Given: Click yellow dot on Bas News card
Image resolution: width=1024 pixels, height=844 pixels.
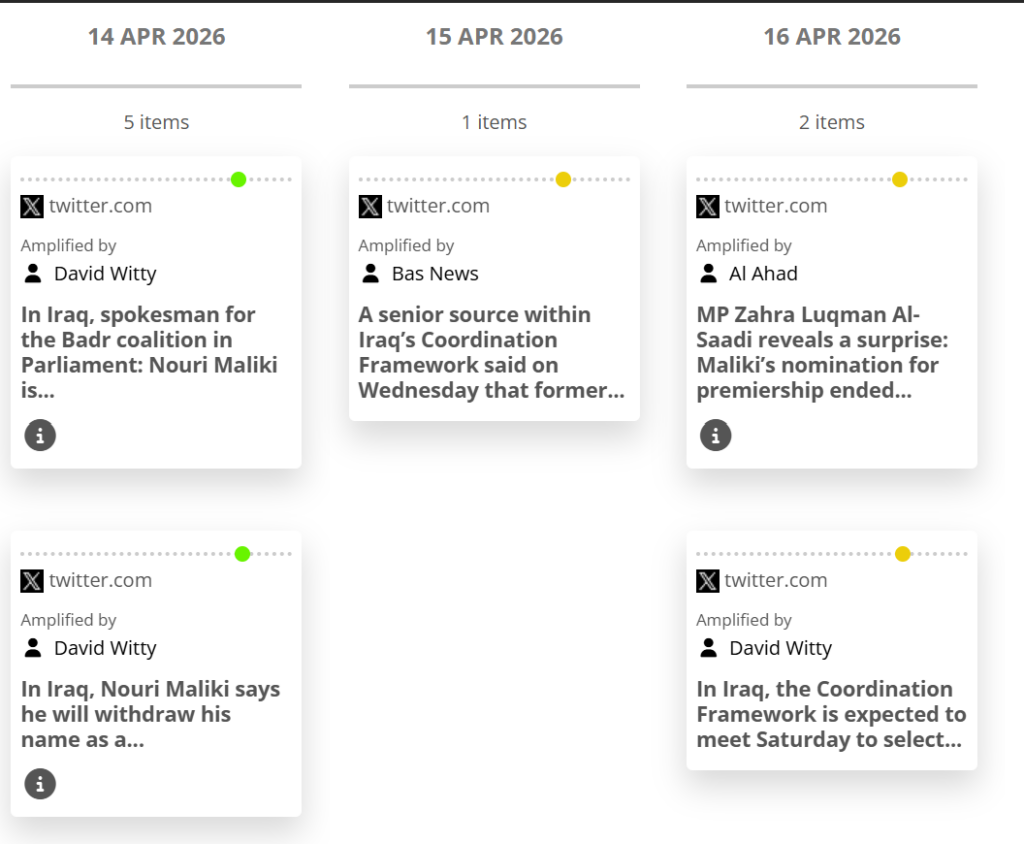Looking at the screenshot, I should tap(563, 180).
